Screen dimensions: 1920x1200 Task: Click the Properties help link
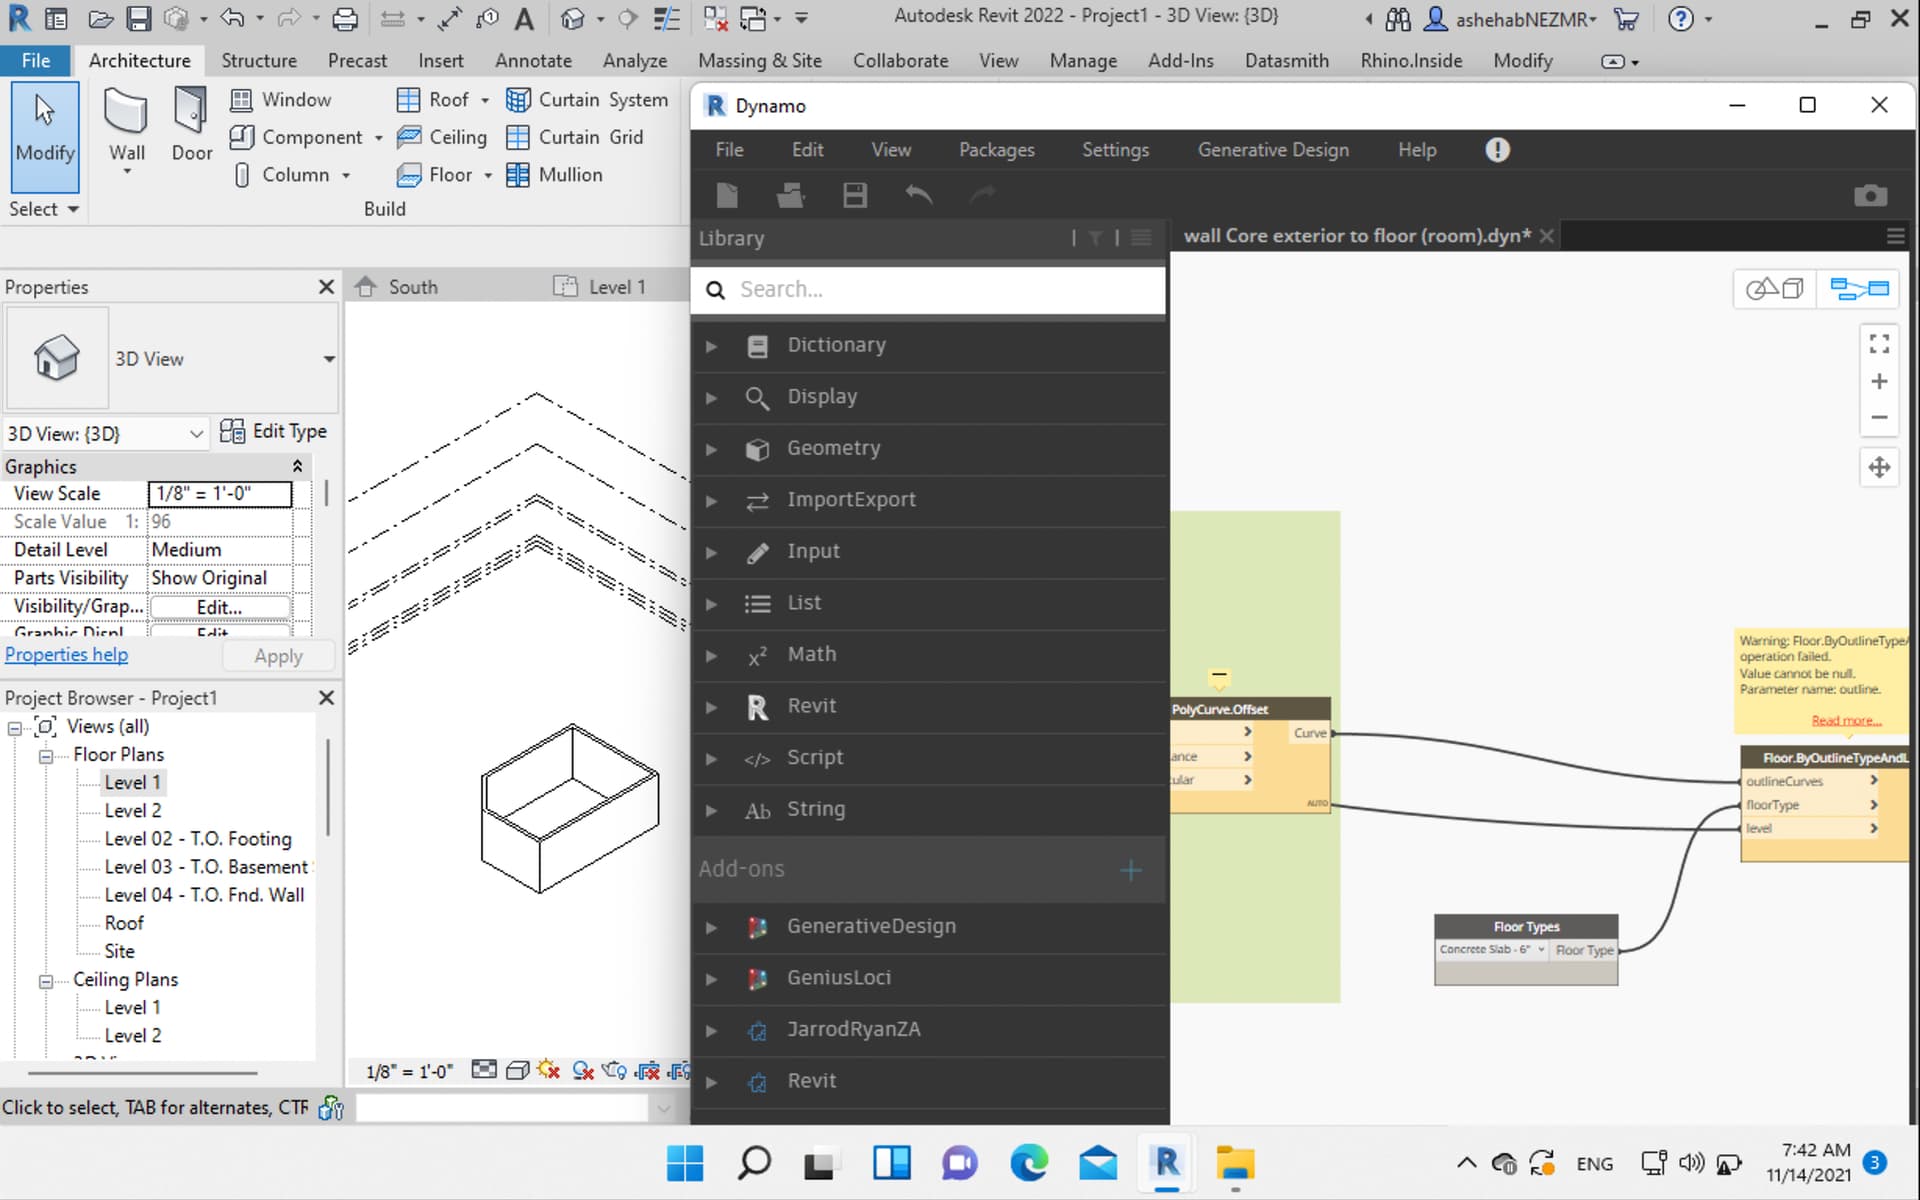[x=67, y=655]
